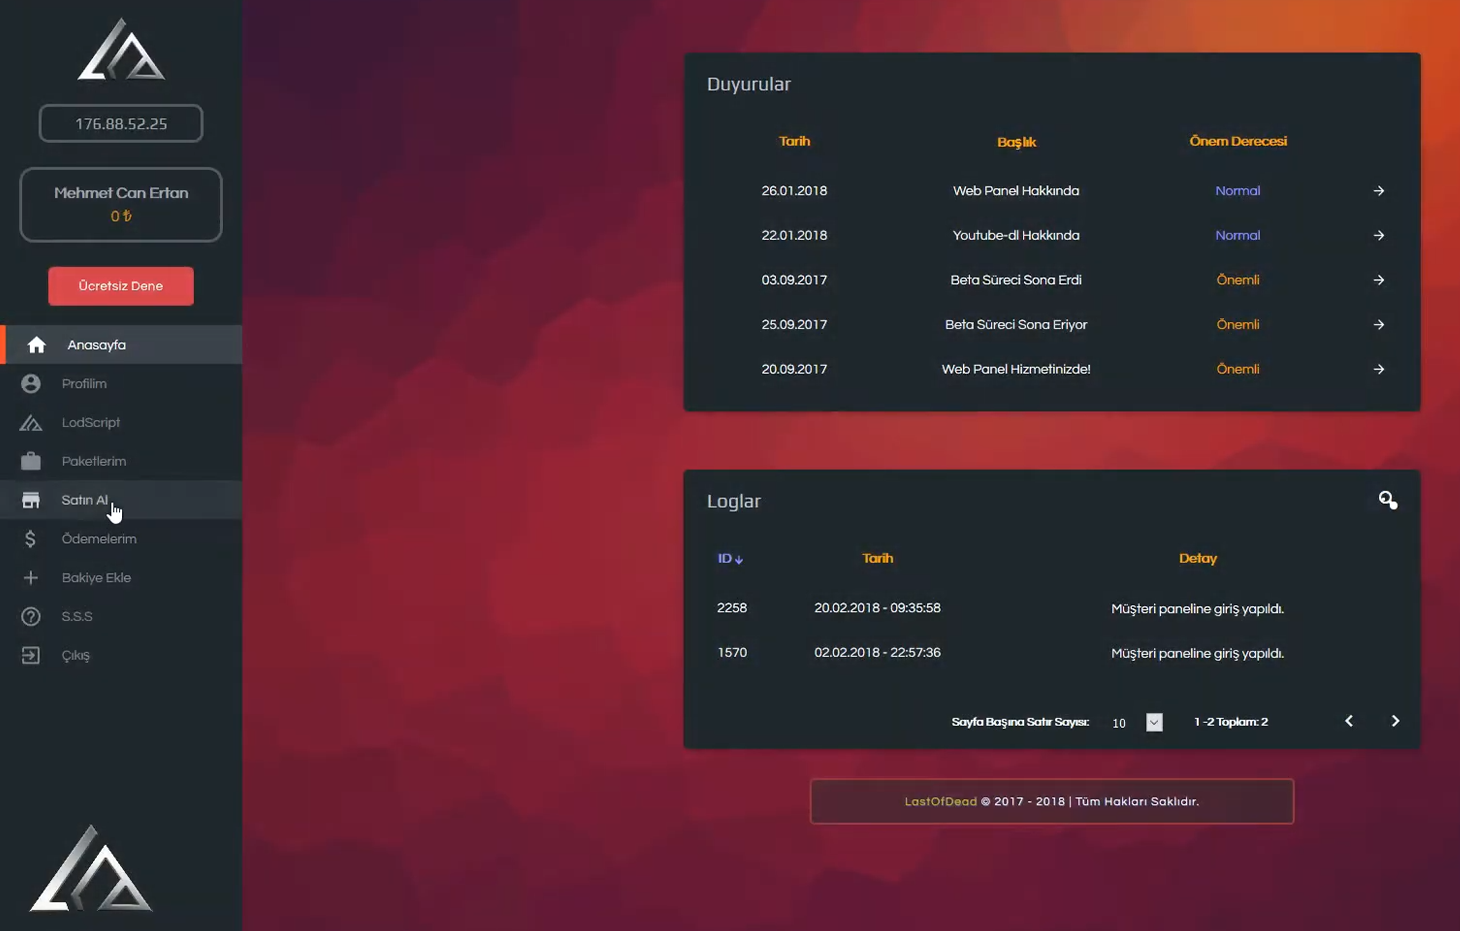Click log detail text in row 2258

1197,609
